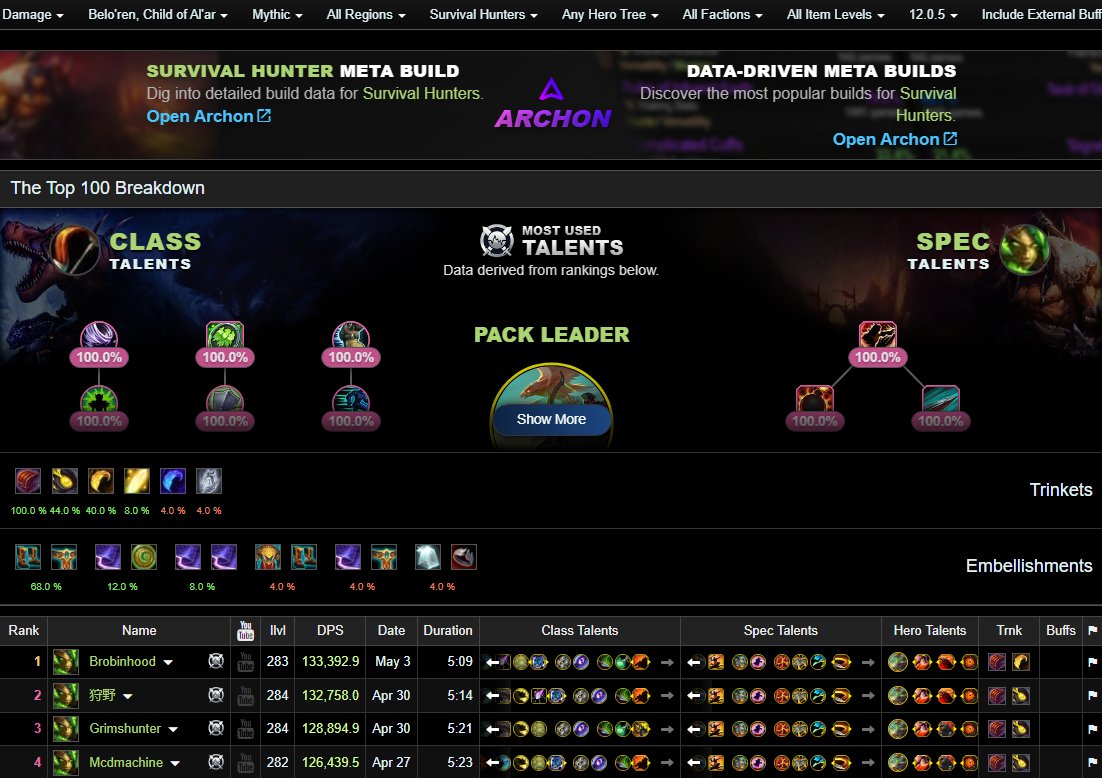Click the blue crescent trinket icon
Image resolution: width=1102 pixels, height=778 pixels.
173,481
